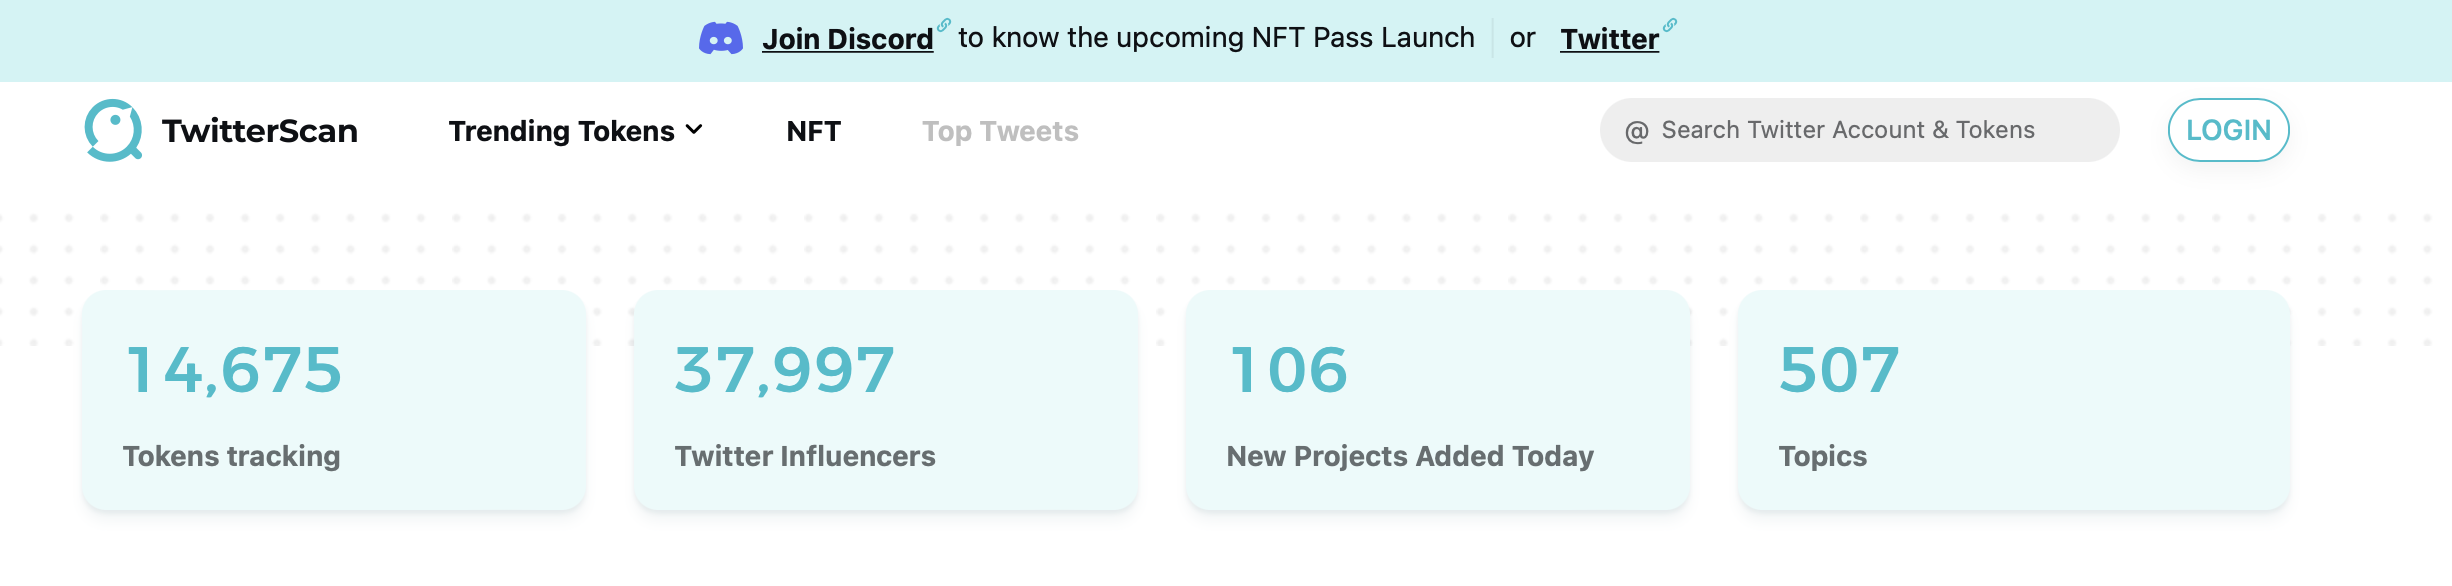Click the 14,675 tokens count number
The image size is (2452, 586).
[x=234, y=369]
